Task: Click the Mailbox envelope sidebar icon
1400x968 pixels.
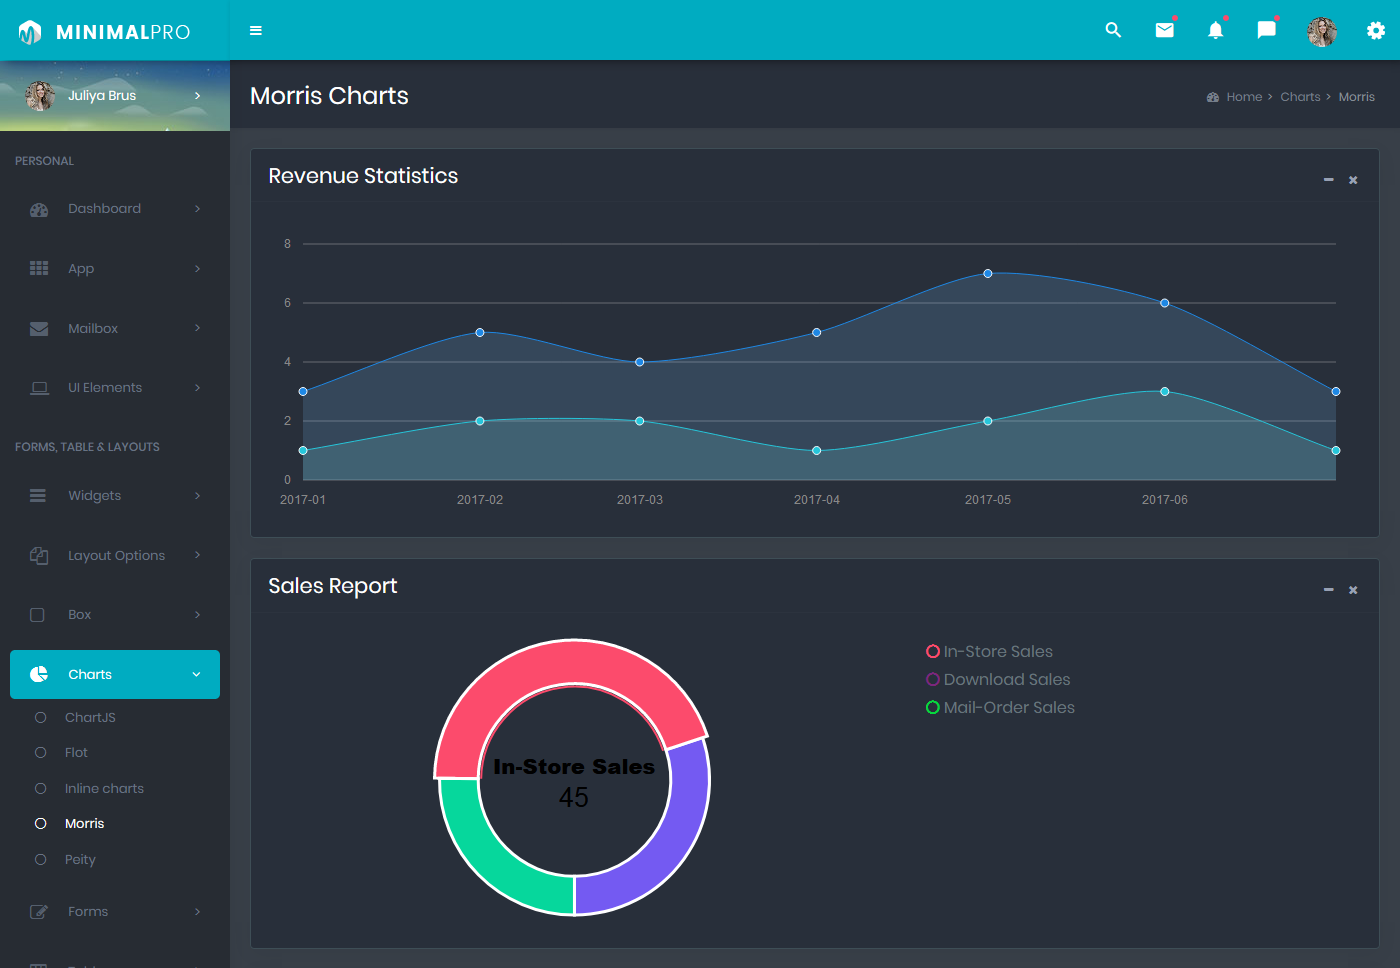Action: coord(39,328)
